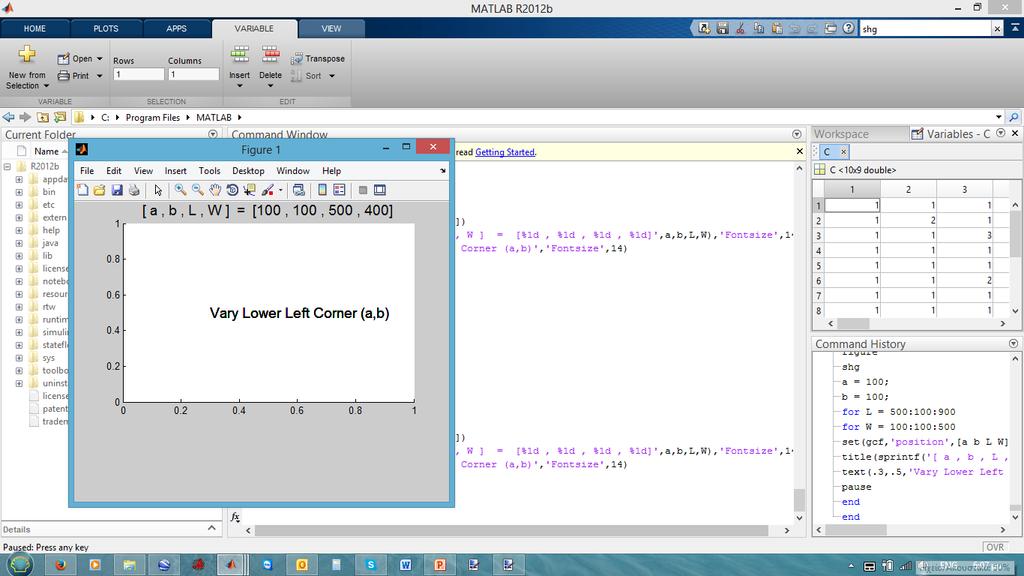The height and width of the screenshot is (576, 1024).
Task: Click the Transpose button
Action: [x=318, y=59]
